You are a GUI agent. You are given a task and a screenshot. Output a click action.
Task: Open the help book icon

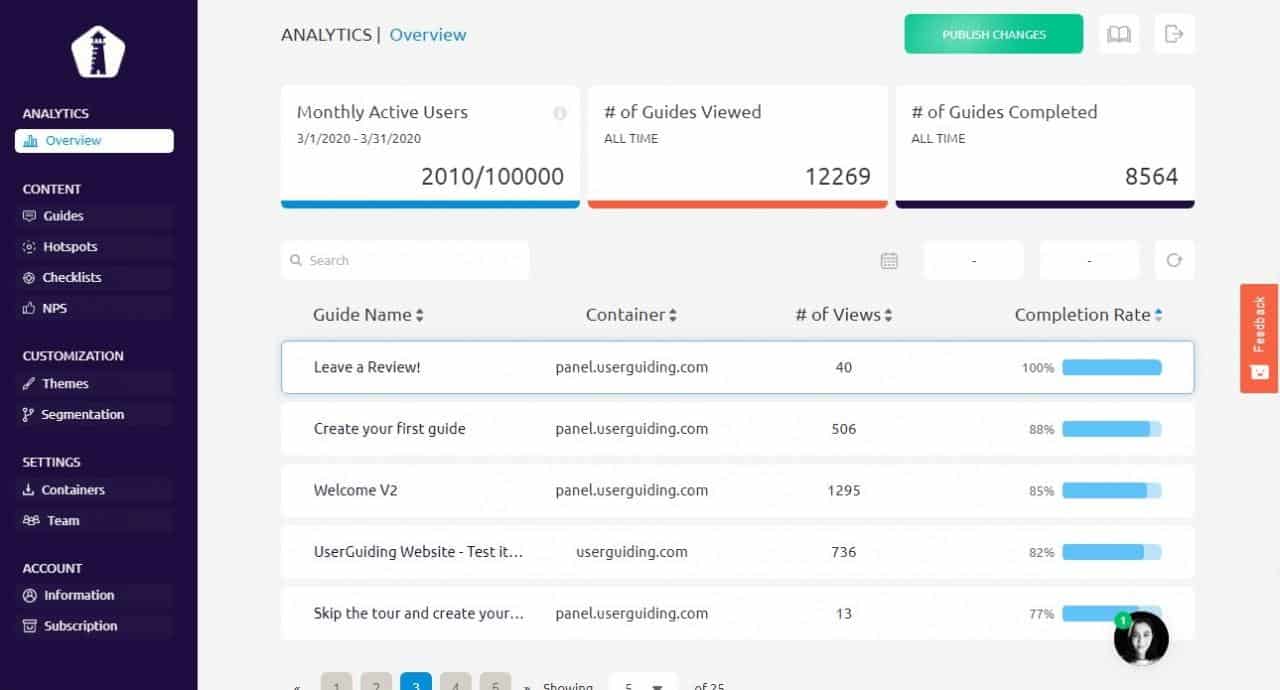[1119, 34]
